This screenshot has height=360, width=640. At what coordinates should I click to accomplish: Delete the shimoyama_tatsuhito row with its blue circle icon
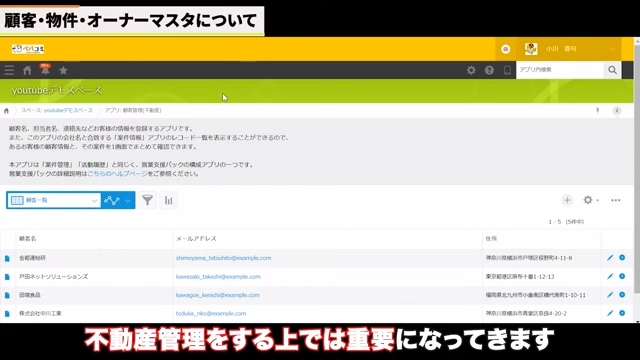pyautogui.click(x=622, y=258)
